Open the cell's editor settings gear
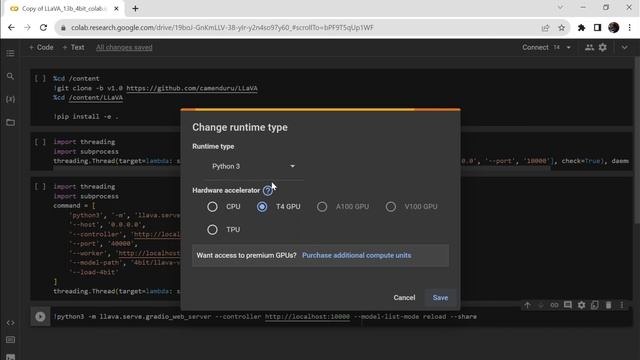The image size is (640, 360). click(581, 305)
